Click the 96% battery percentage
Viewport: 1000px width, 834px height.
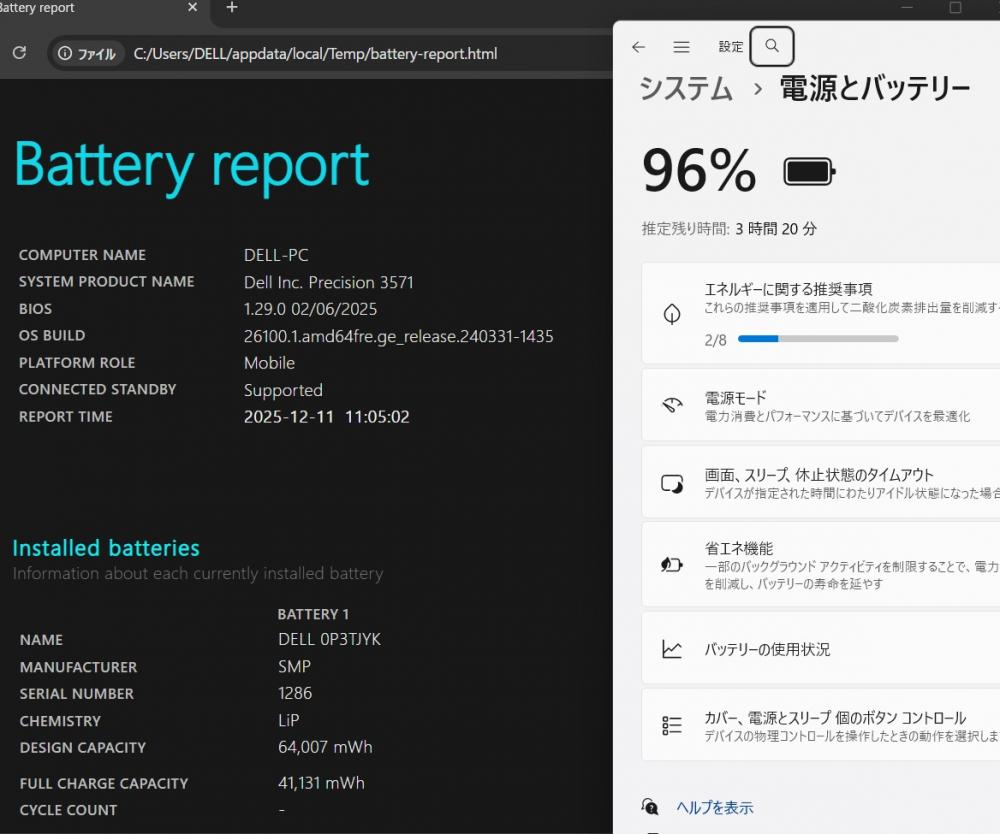(699, 170)
